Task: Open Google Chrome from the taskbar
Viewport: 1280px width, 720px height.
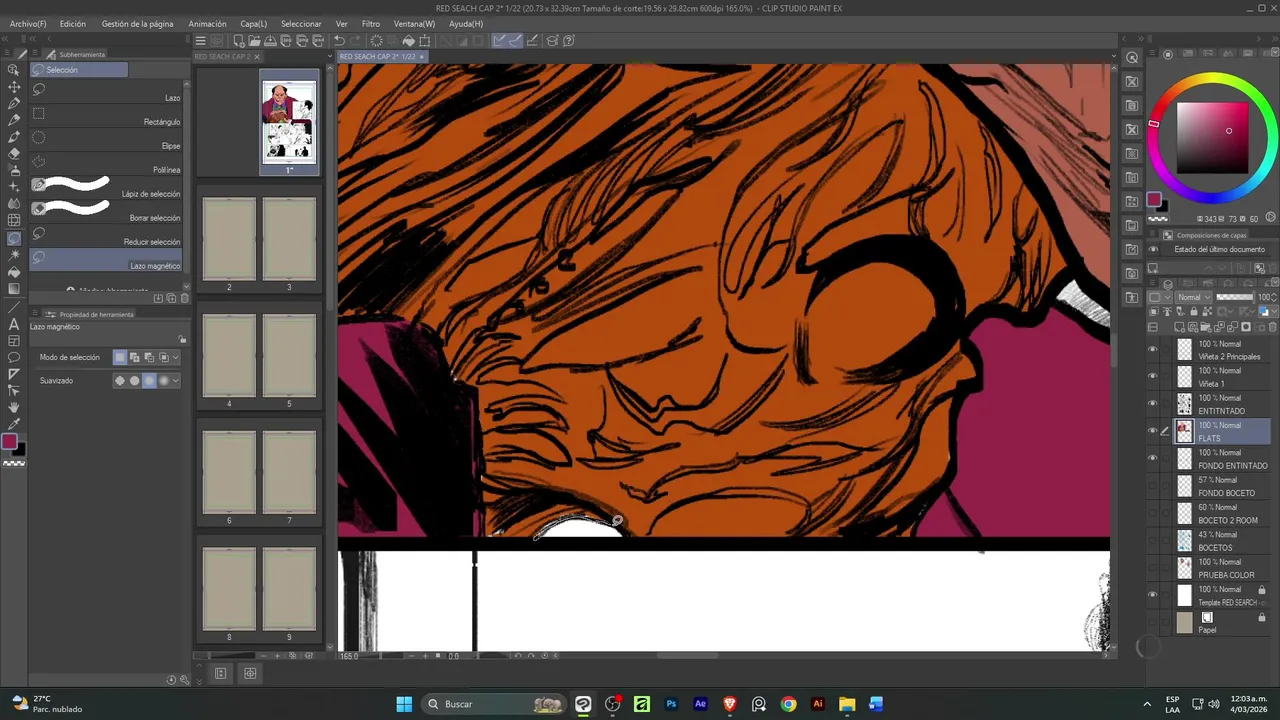Action: tap(788, 704)
